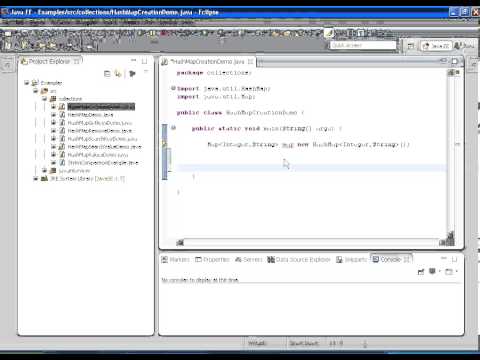The image size is (480, 360).
Task: Click the Map<Integer,String> map declaration line
Action: (x=308, y=145)
